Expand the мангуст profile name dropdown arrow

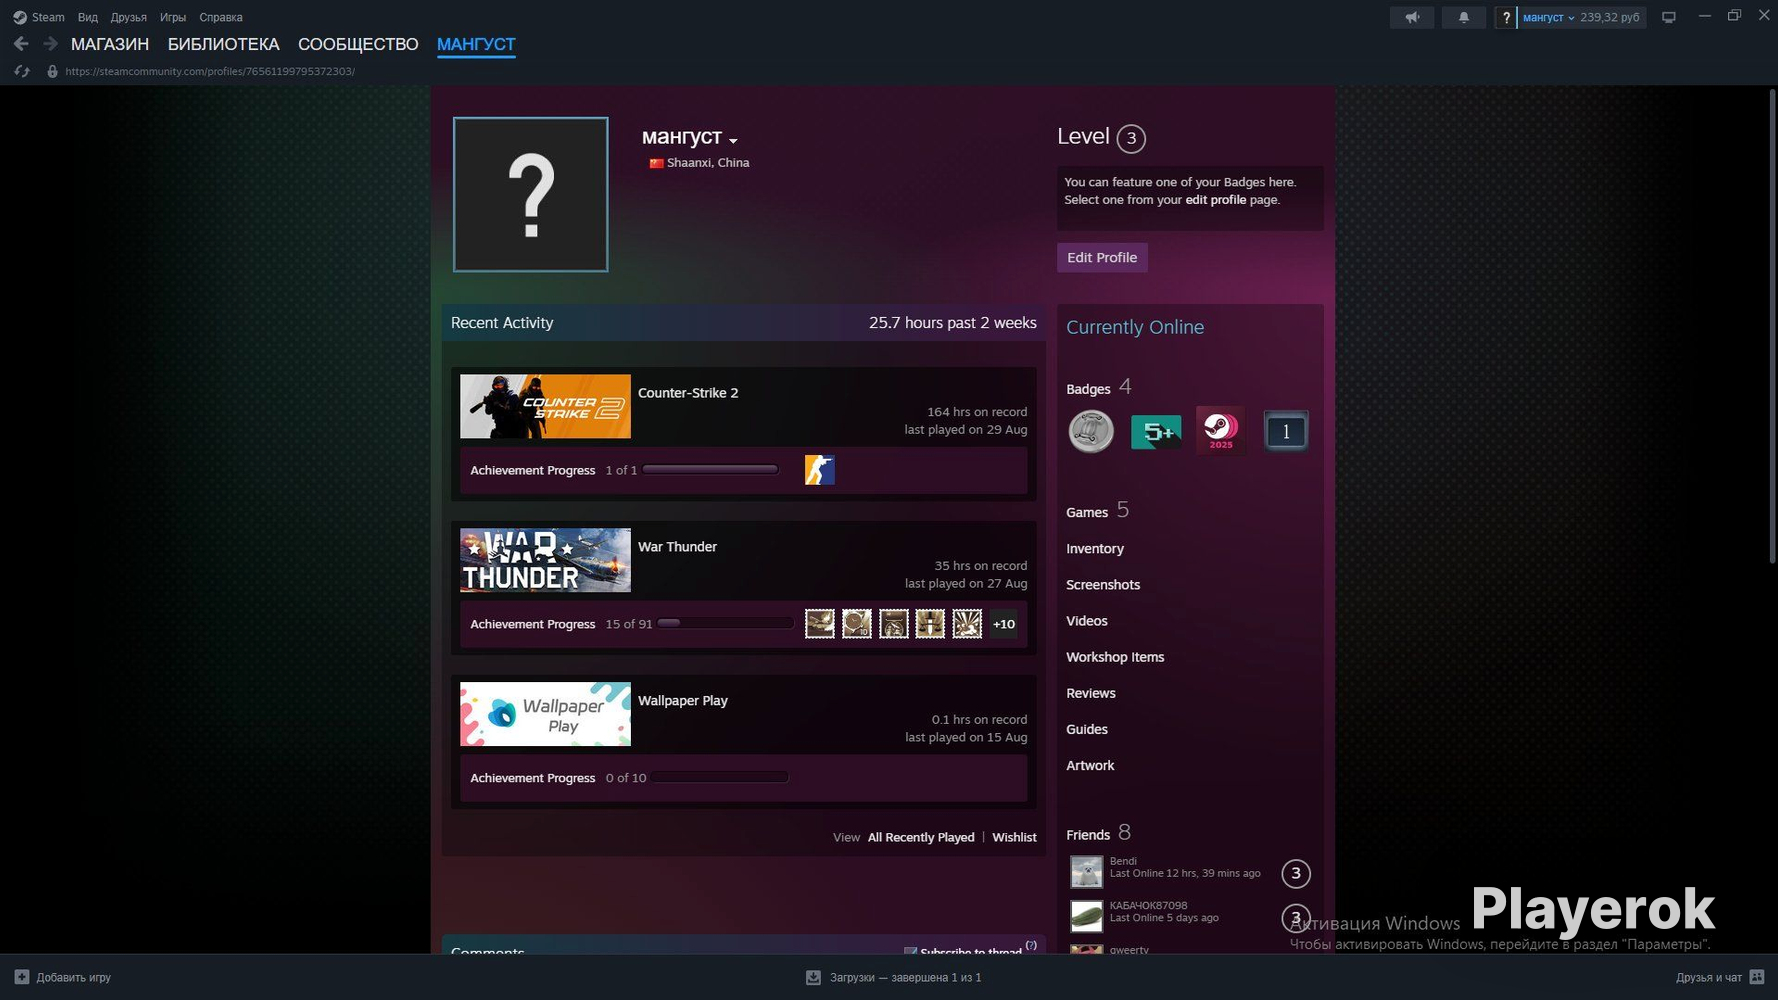[733, 140]
